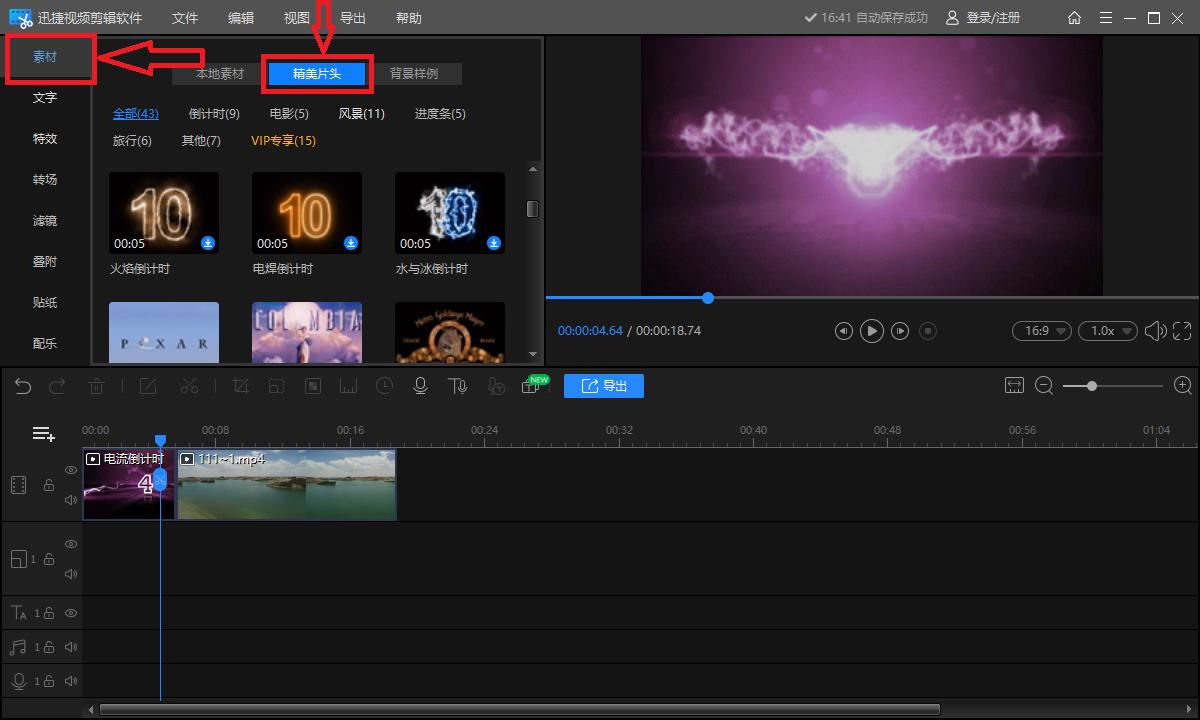Open the 16:9 aspect ratio dropdown
The height and width of the screenshot is (720, 1200).
click(1041, 330)
